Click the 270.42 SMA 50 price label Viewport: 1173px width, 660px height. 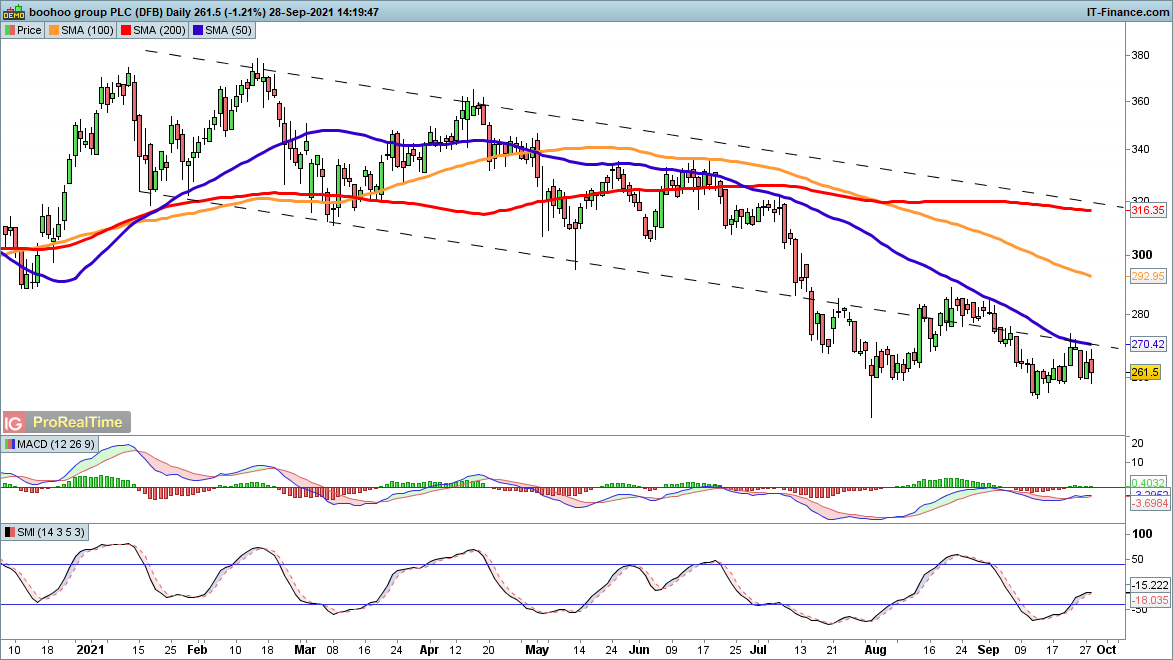pos(1148,344)
